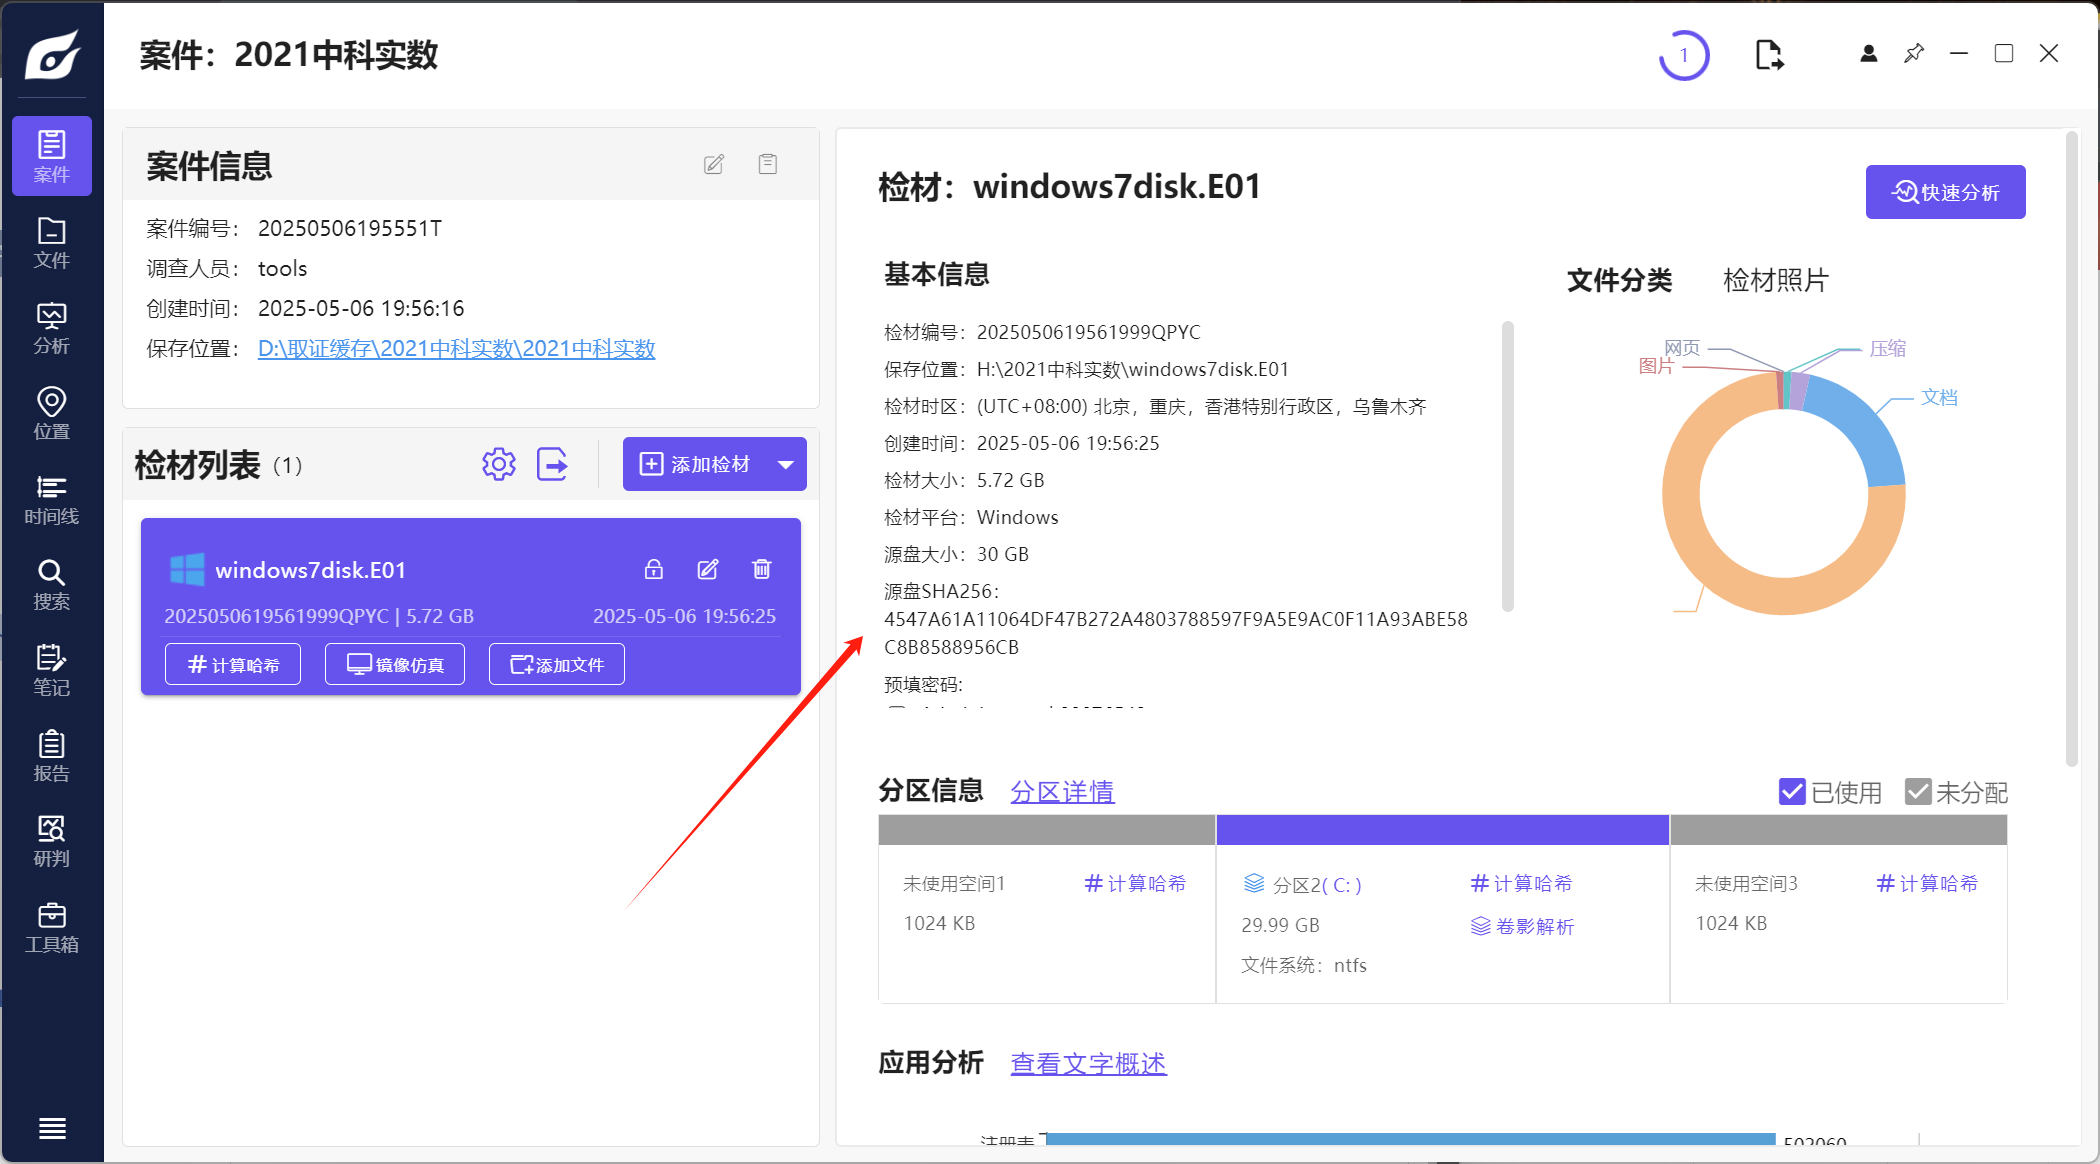
Task: Open the 工具箱 toolbox in sidebar
Action: pyautogui.click(x=51, y=927)
